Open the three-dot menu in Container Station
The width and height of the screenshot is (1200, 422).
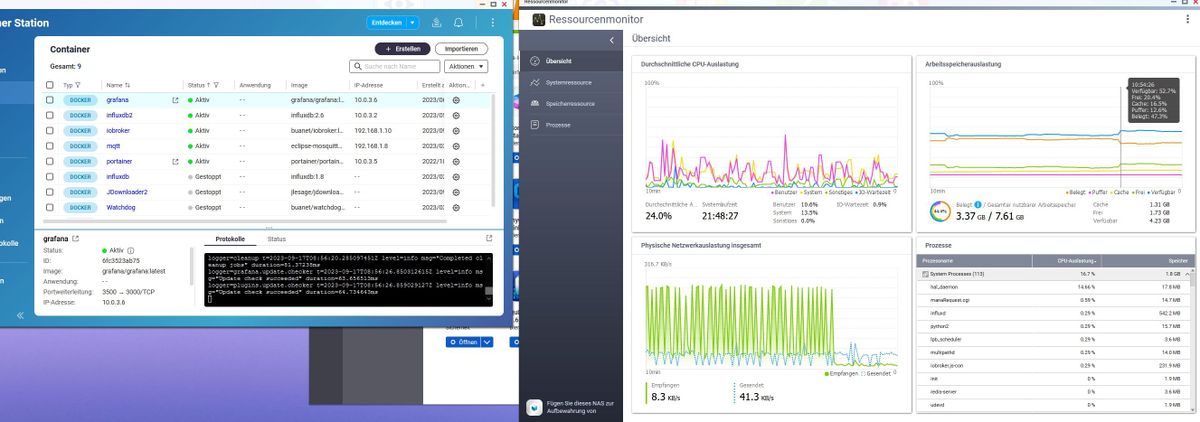491,22
